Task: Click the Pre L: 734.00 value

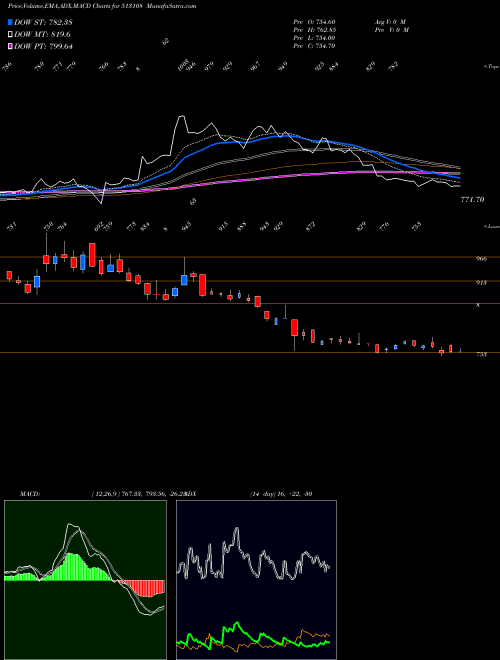Action: point(314,38)
